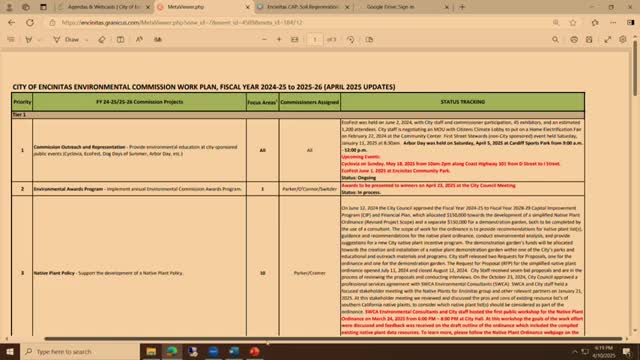Toggle full screen view of PDF
The height and width of the screenshot is (360, 640).
(x=608, y=40)
